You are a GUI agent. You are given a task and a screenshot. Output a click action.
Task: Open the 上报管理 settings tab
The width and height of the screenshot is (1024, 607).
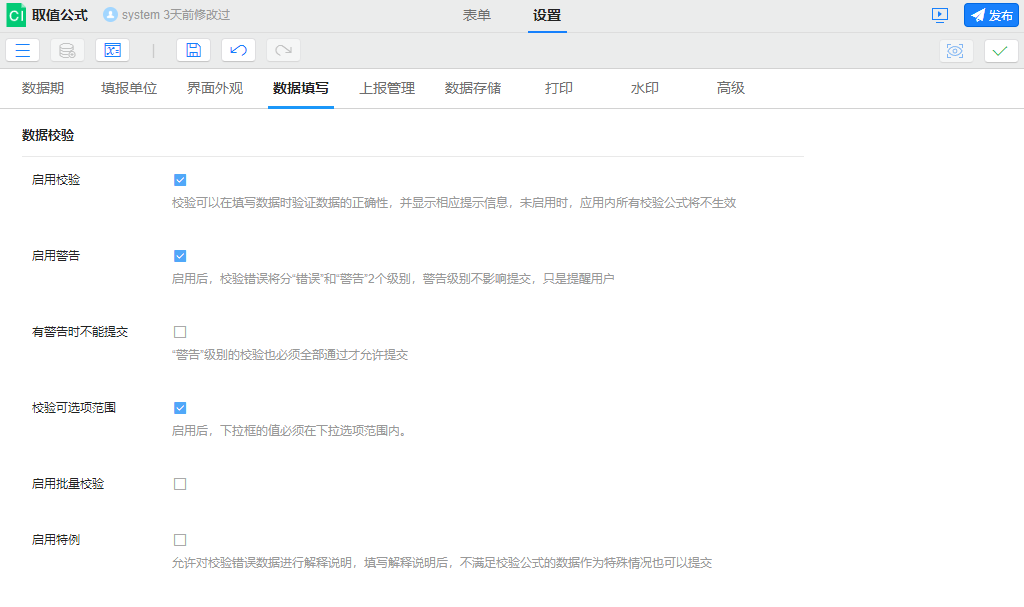point(385,88)
